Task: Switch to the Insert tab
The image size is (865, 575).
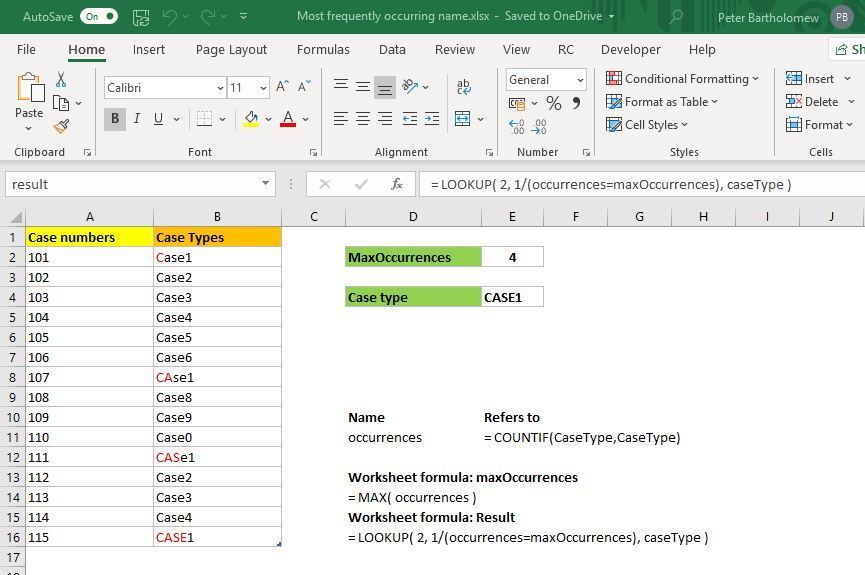Action: tap(148, 50)
